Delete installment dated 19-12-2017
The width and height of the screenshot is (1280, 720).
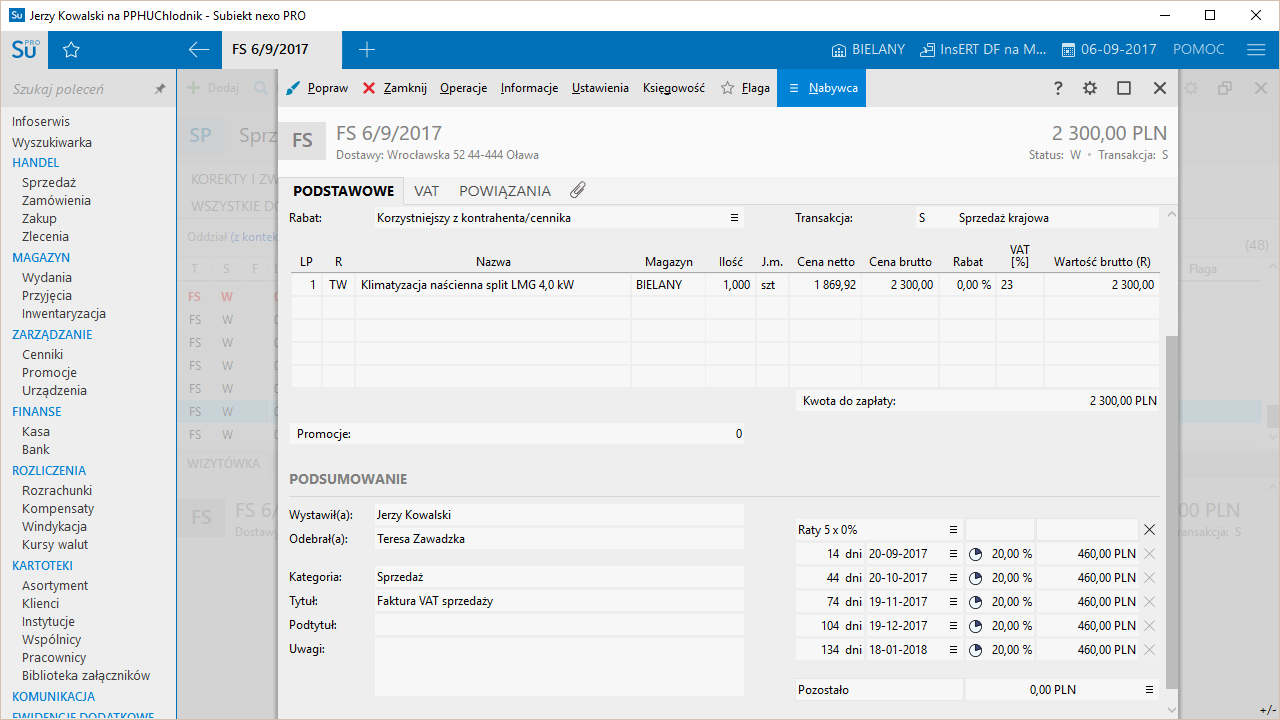coord(1149,626)
